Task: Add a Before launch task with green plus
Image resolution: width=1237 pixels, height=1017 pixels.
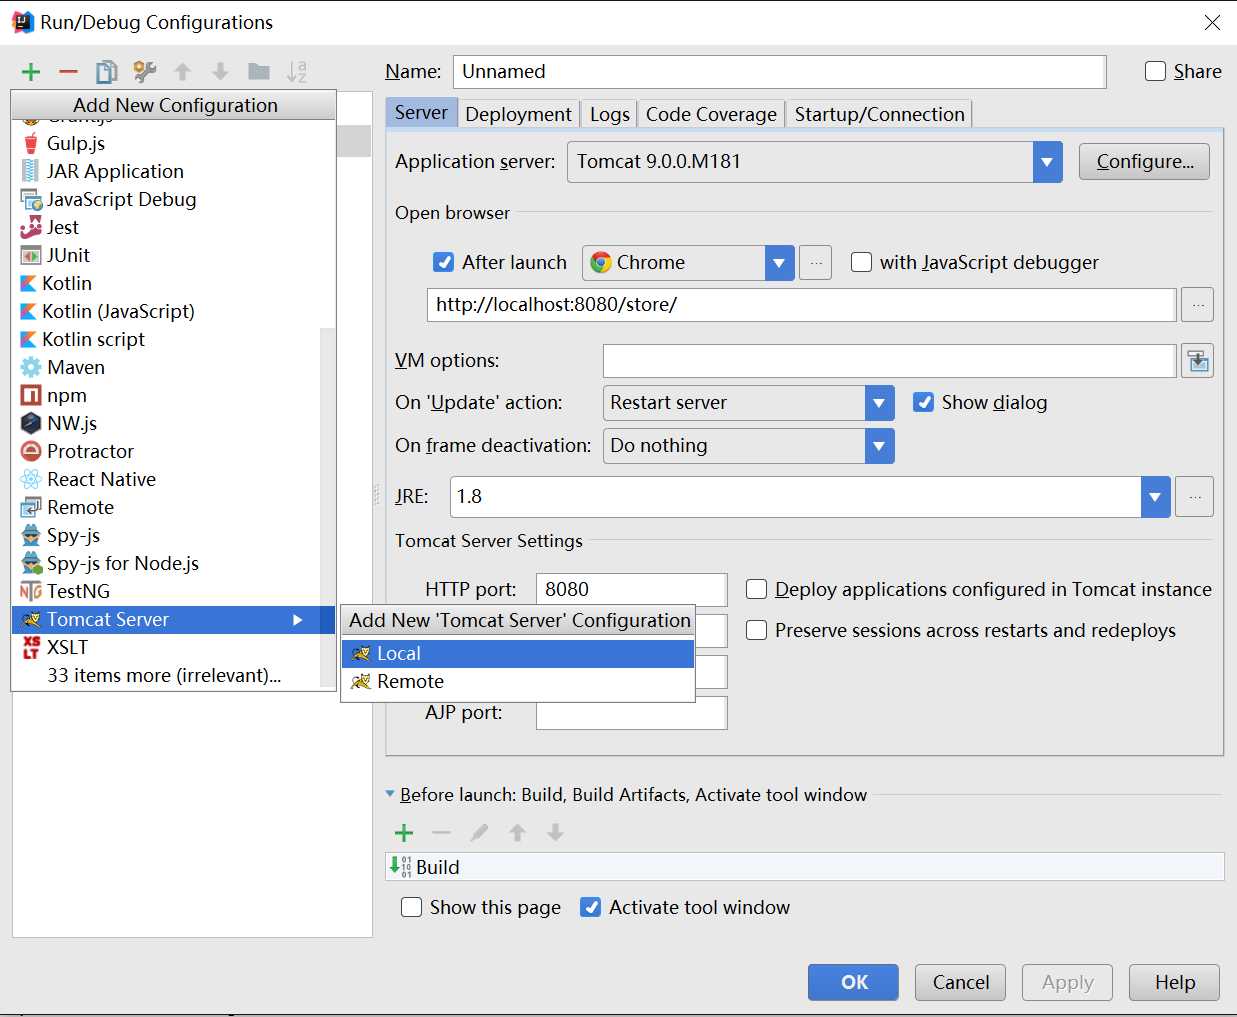Action: (x=404, y=832)
